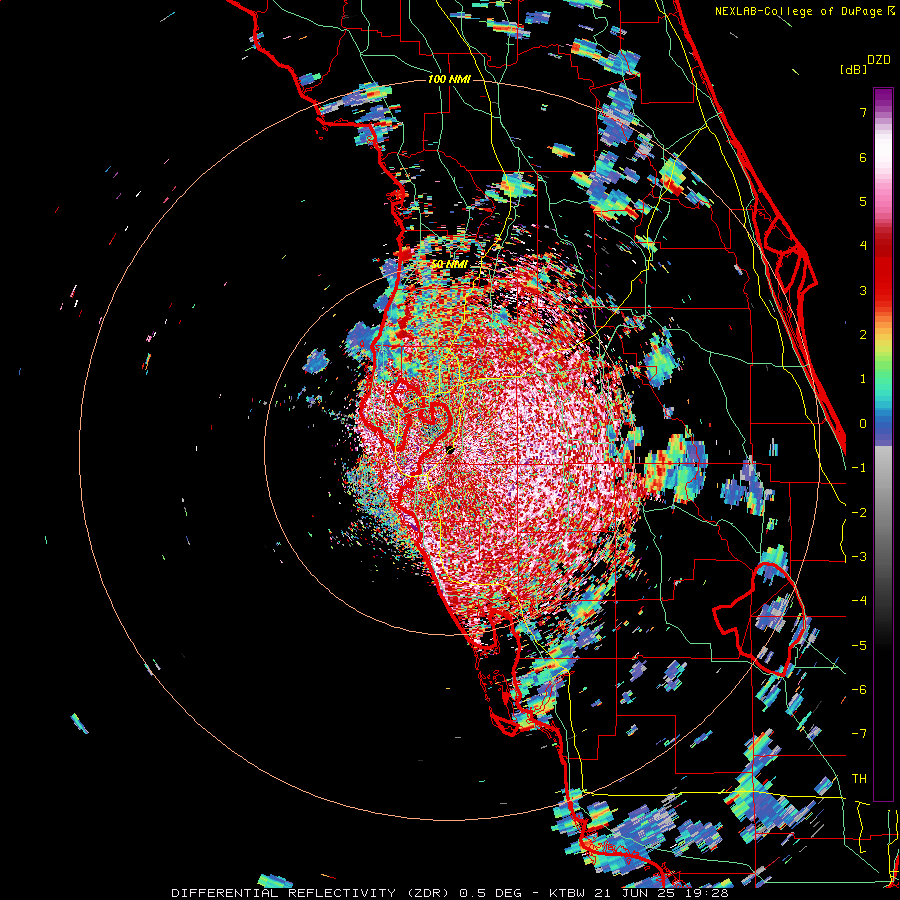900x900 pixels.
Task: Click the -7 value on the color scale
Action: click(x=859, y=734)
